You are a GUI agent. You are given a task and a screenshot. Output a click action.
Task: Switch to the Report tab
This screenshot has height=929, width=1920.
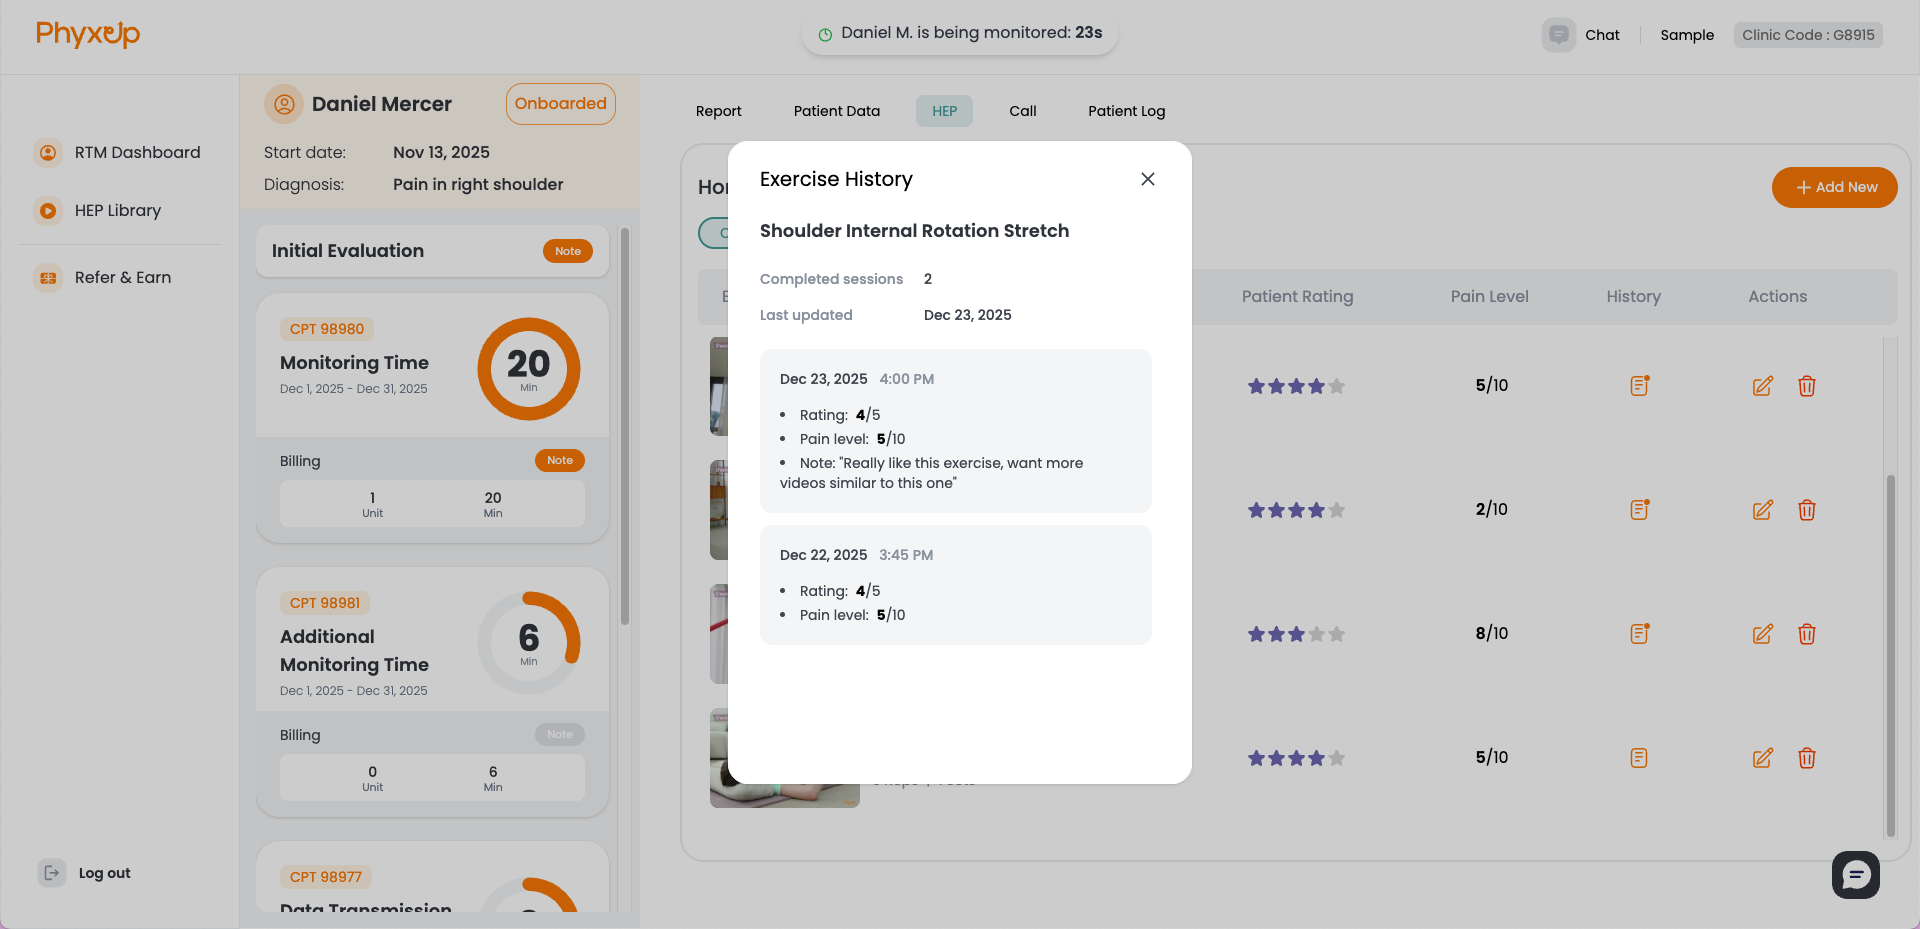point(718,111)
